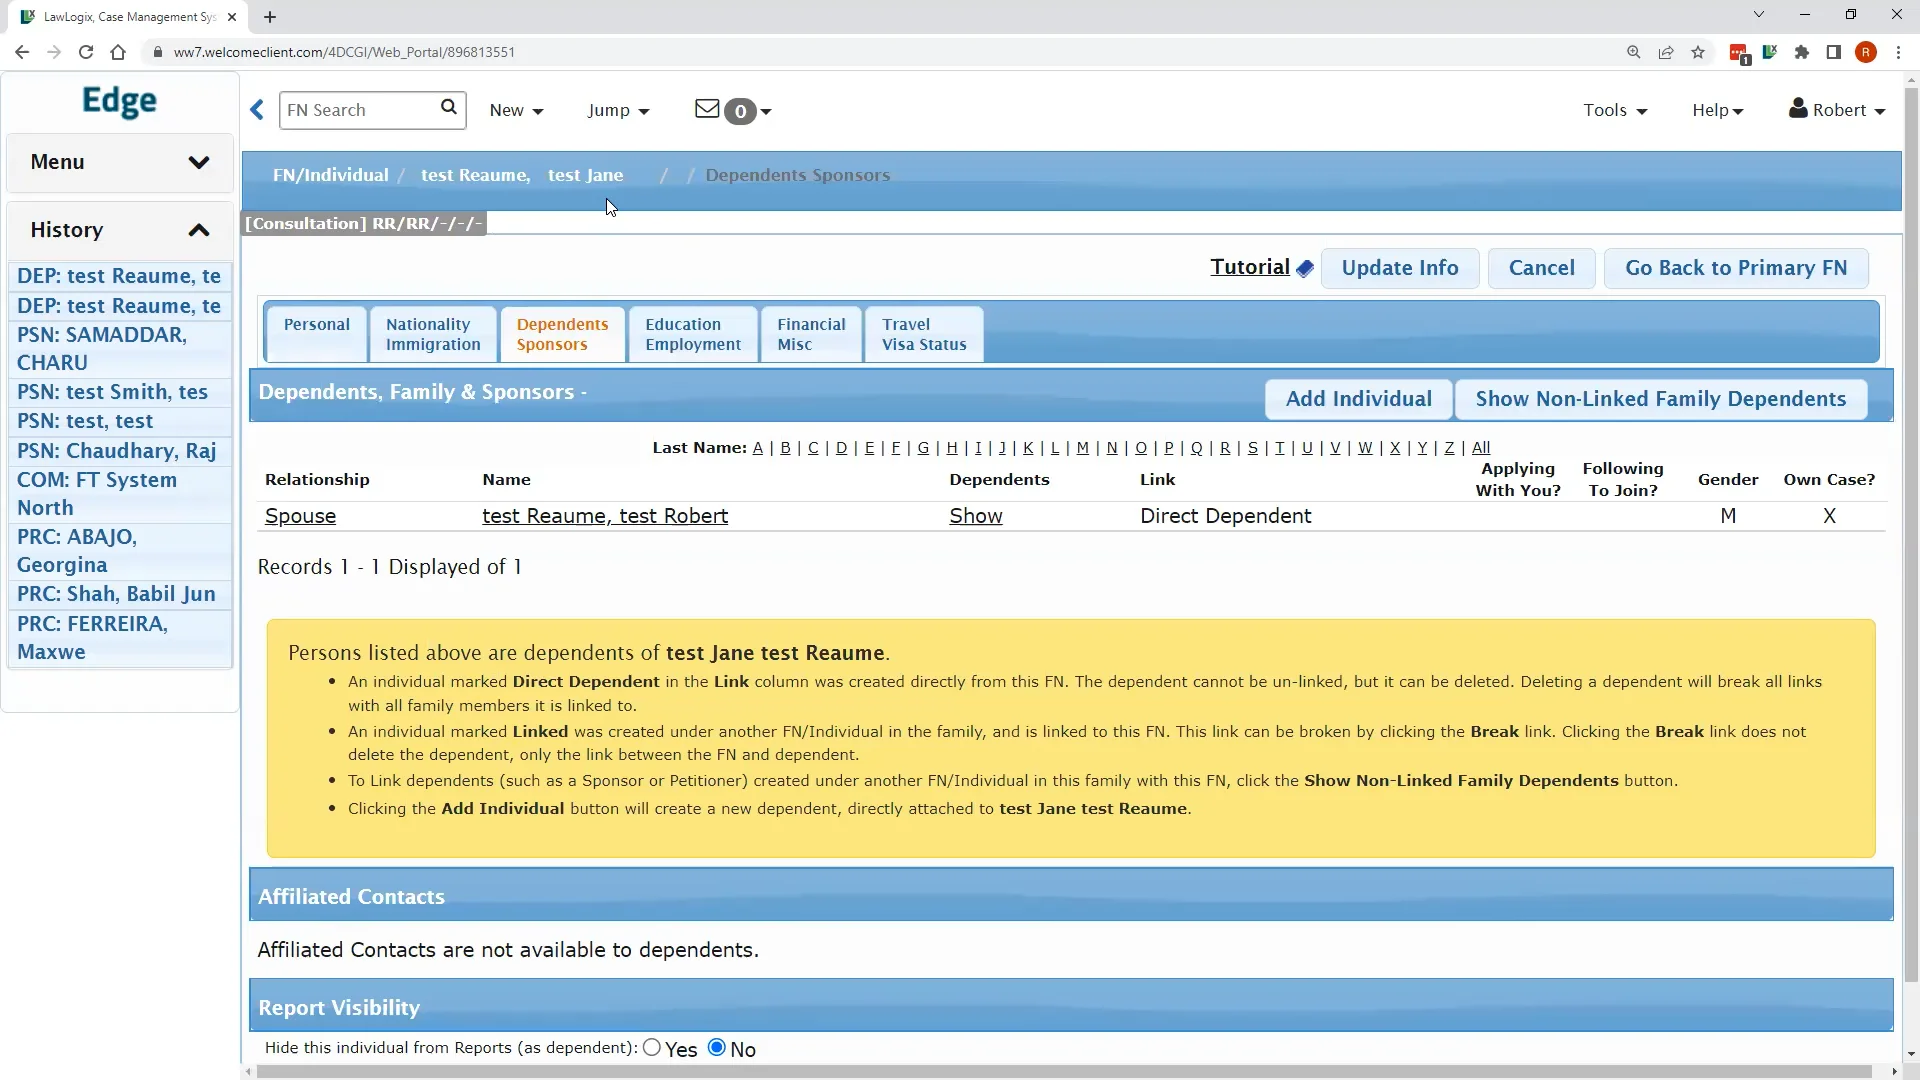Expand the Tools dropdown

pos(1614,110)
